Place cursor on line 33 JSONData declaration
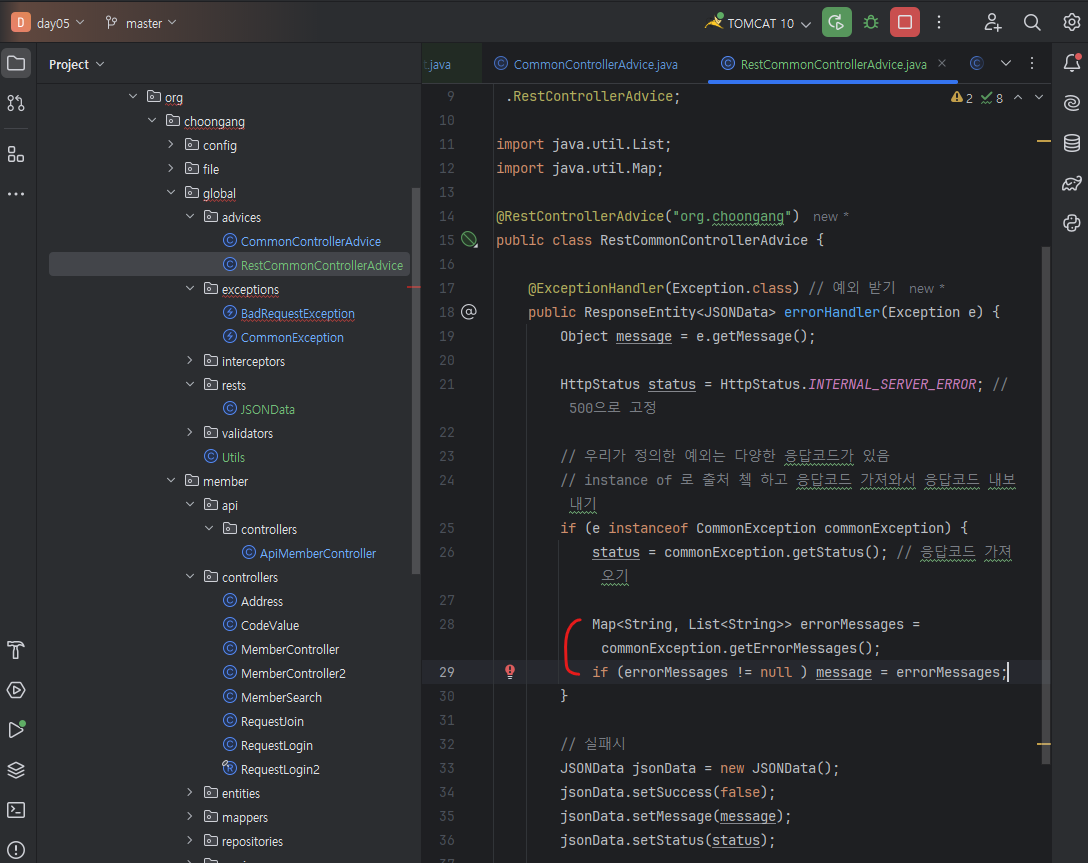This screenshot has width=1088, height=863. 699,768
